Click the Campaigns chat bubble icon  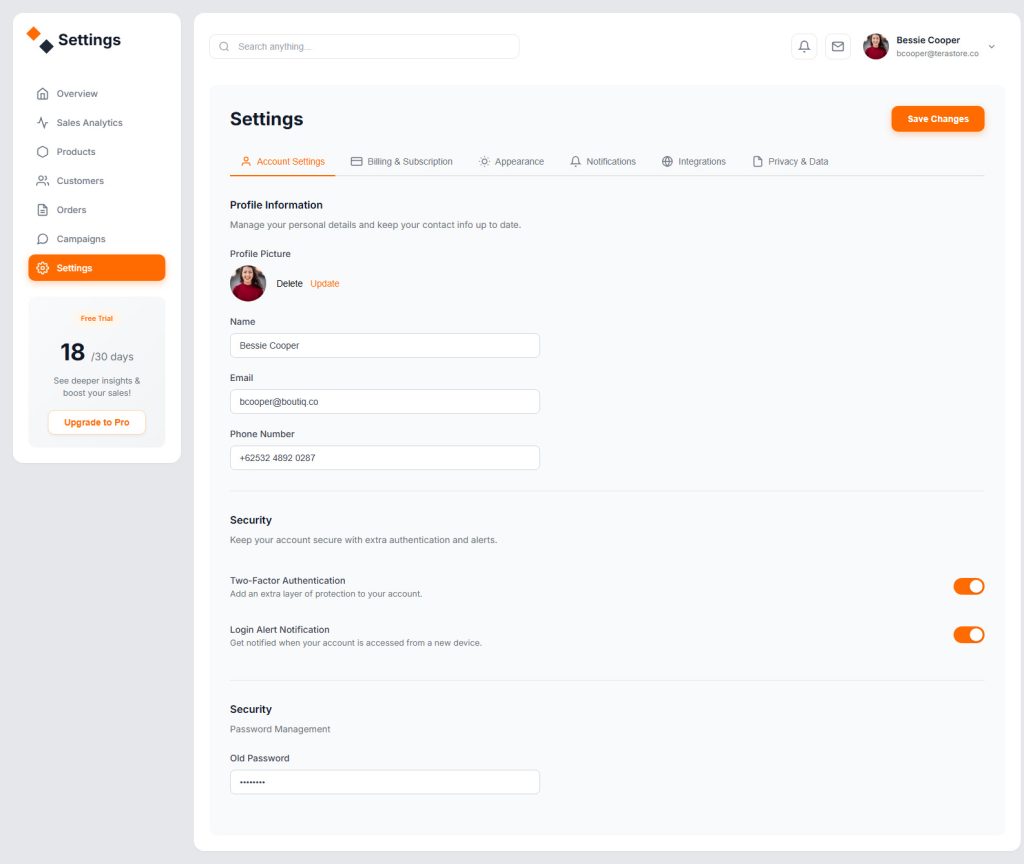pos(42,239)
